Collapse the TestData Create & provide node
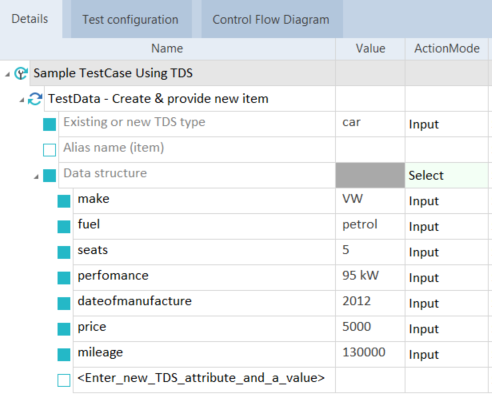Image resolution: width=492 pixels, height=396 pixels. click(x=22, y=100)
